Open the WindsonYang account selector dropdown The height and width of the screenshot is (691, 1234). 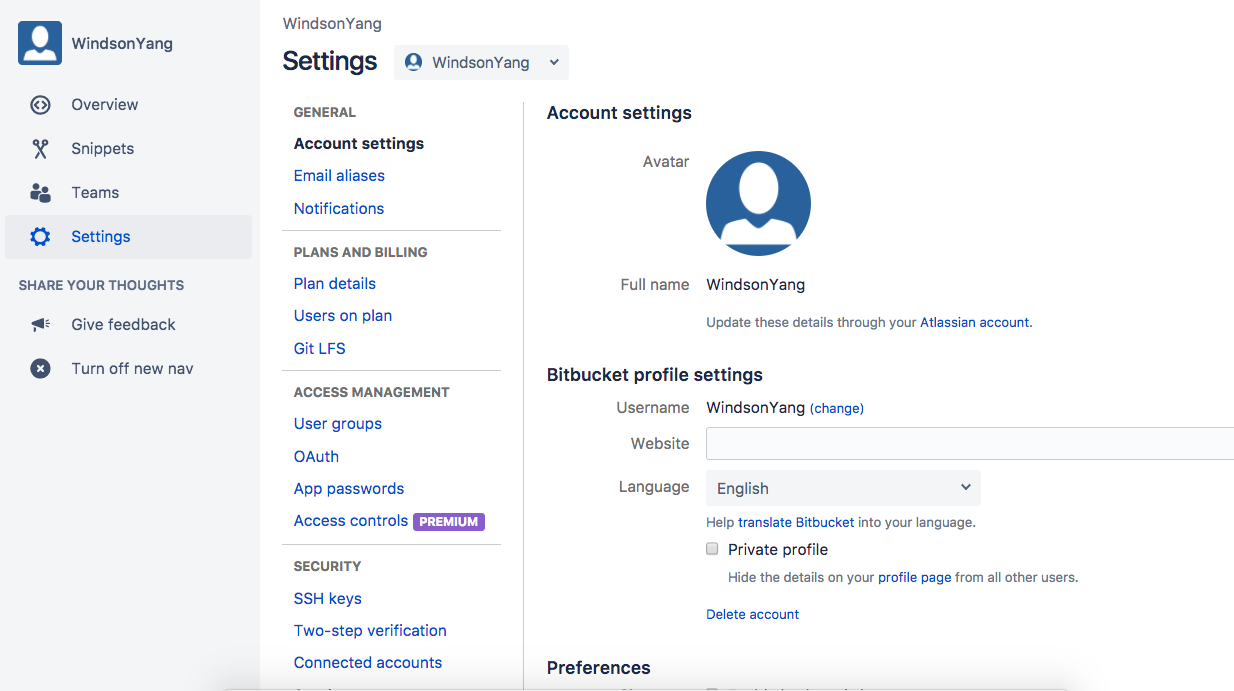pyautogui.click(x=481, y=62)
